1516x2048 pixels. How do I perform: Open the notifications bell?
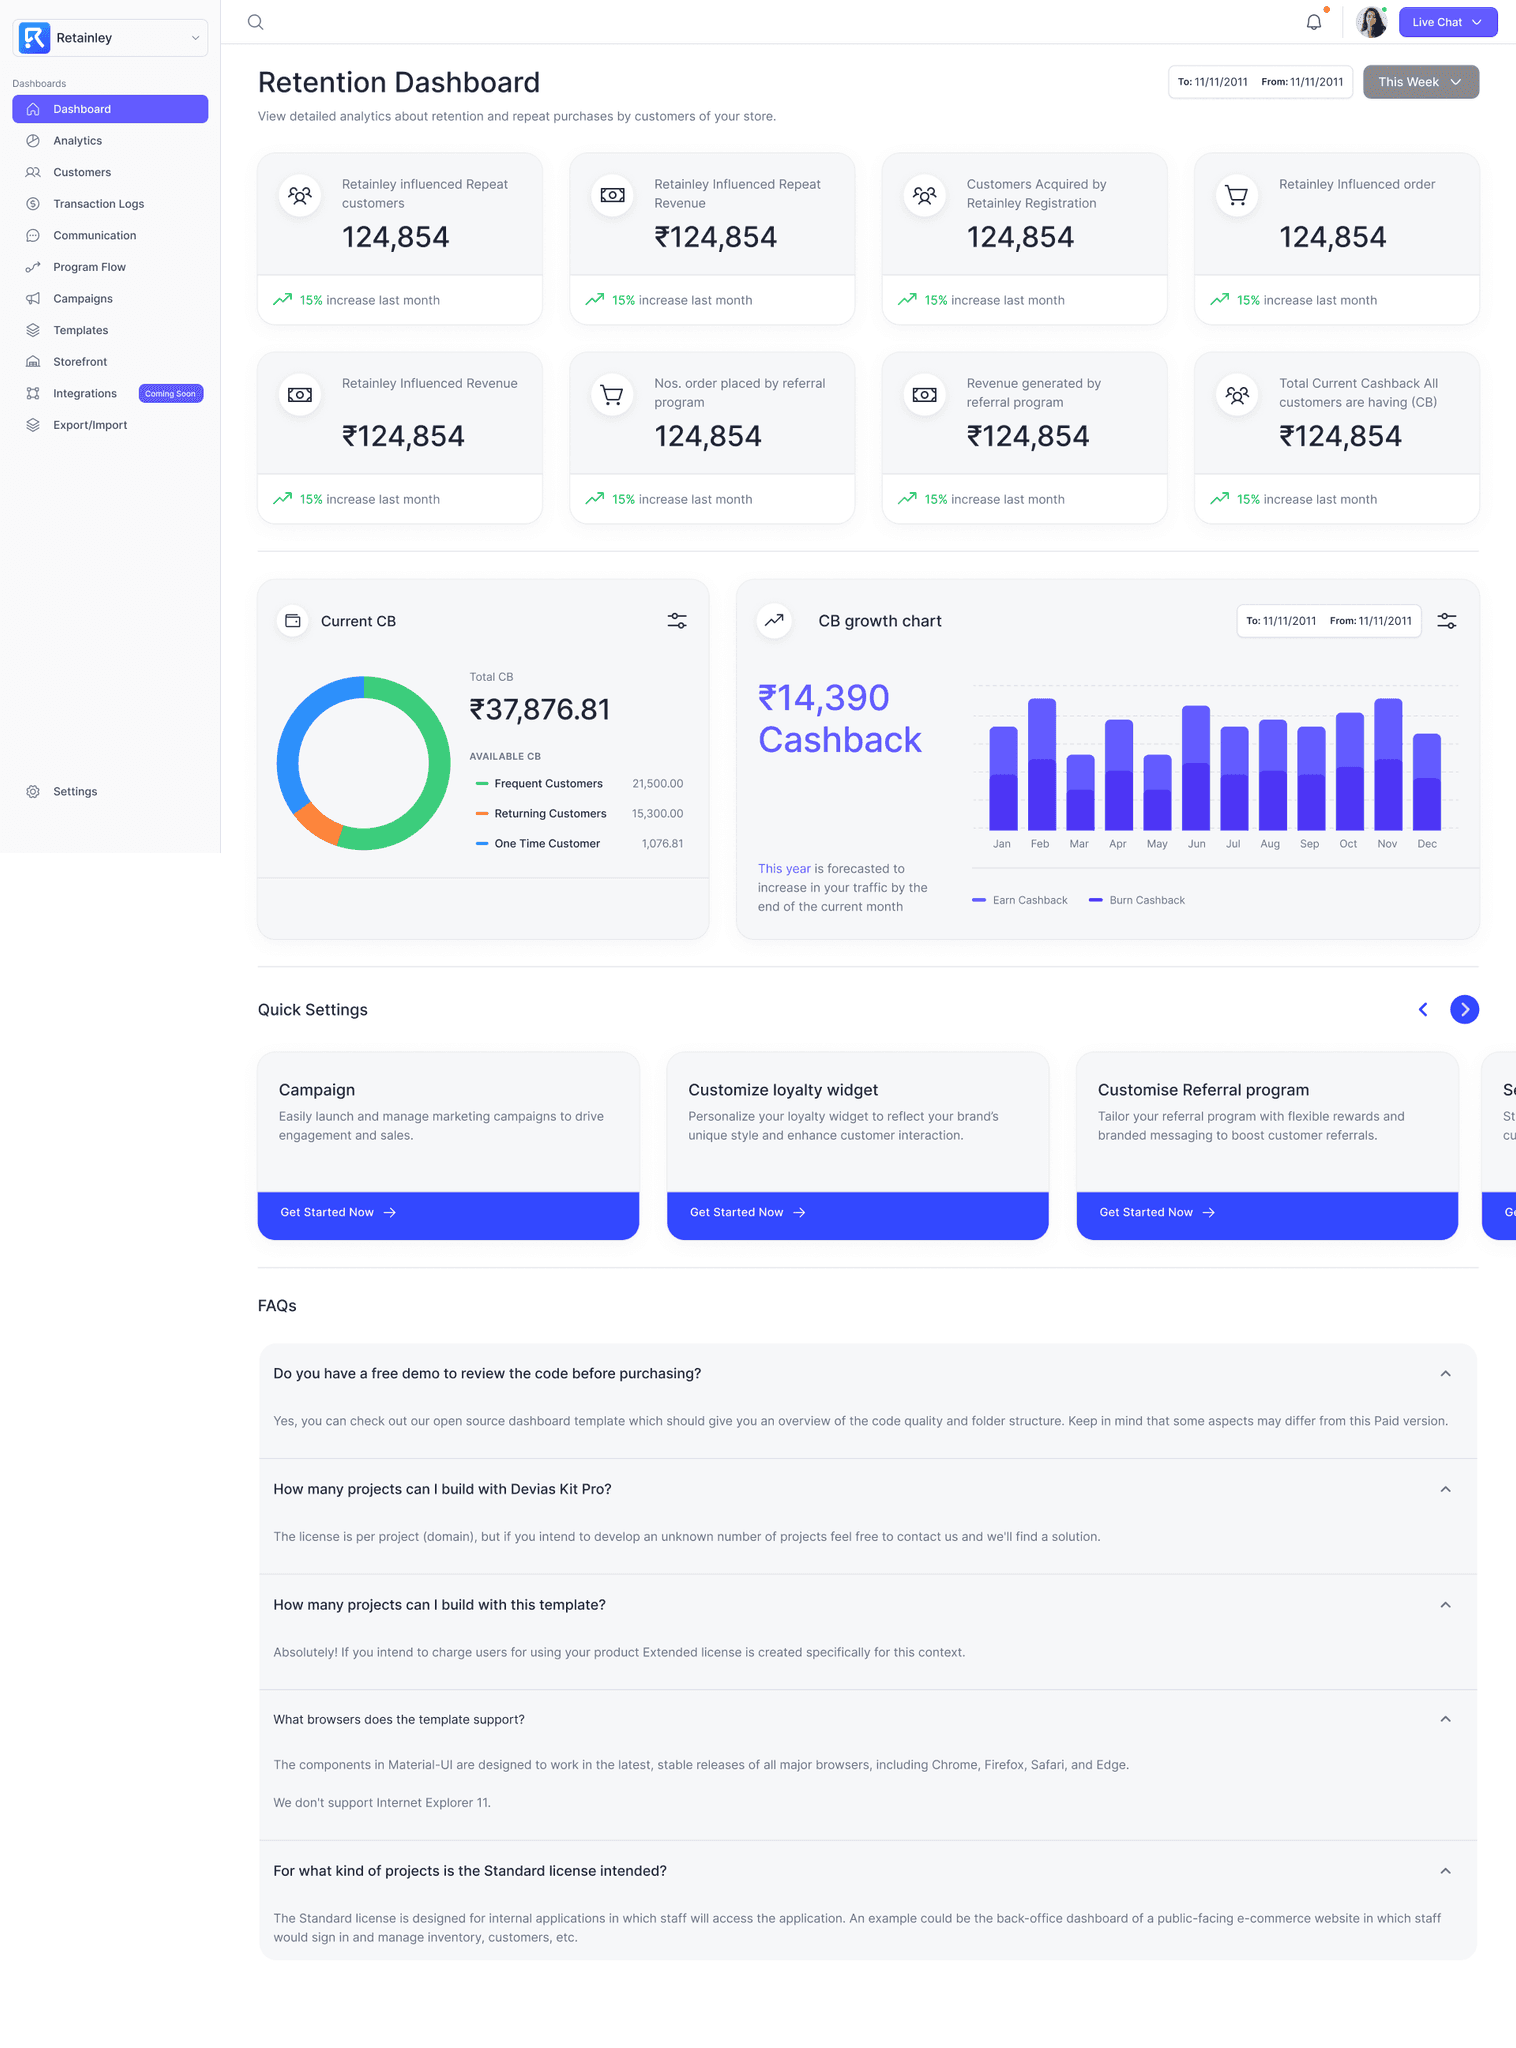tap(1314, 22)
